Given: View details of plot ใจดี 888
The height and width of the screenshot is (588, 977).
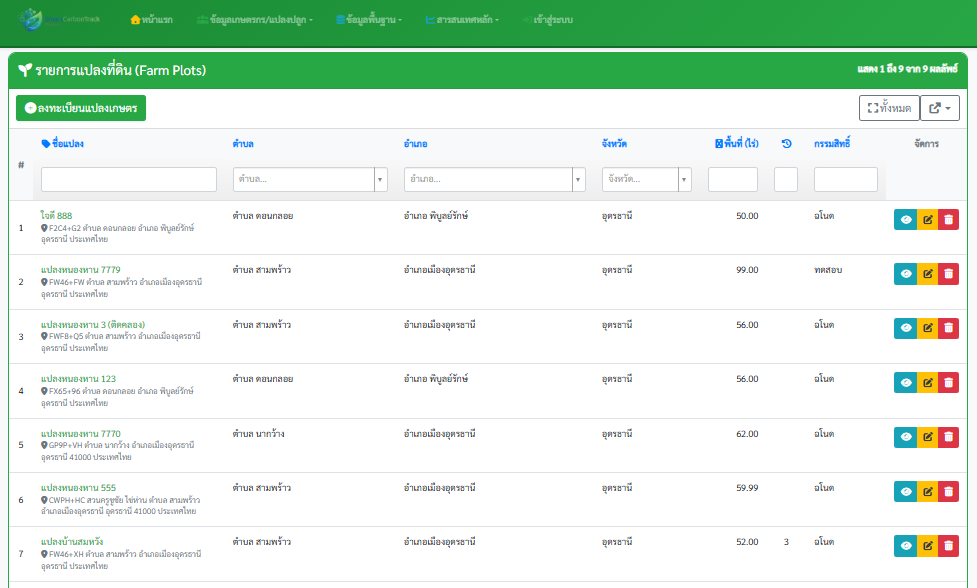Looking at the screenshot, I should 905,219.
